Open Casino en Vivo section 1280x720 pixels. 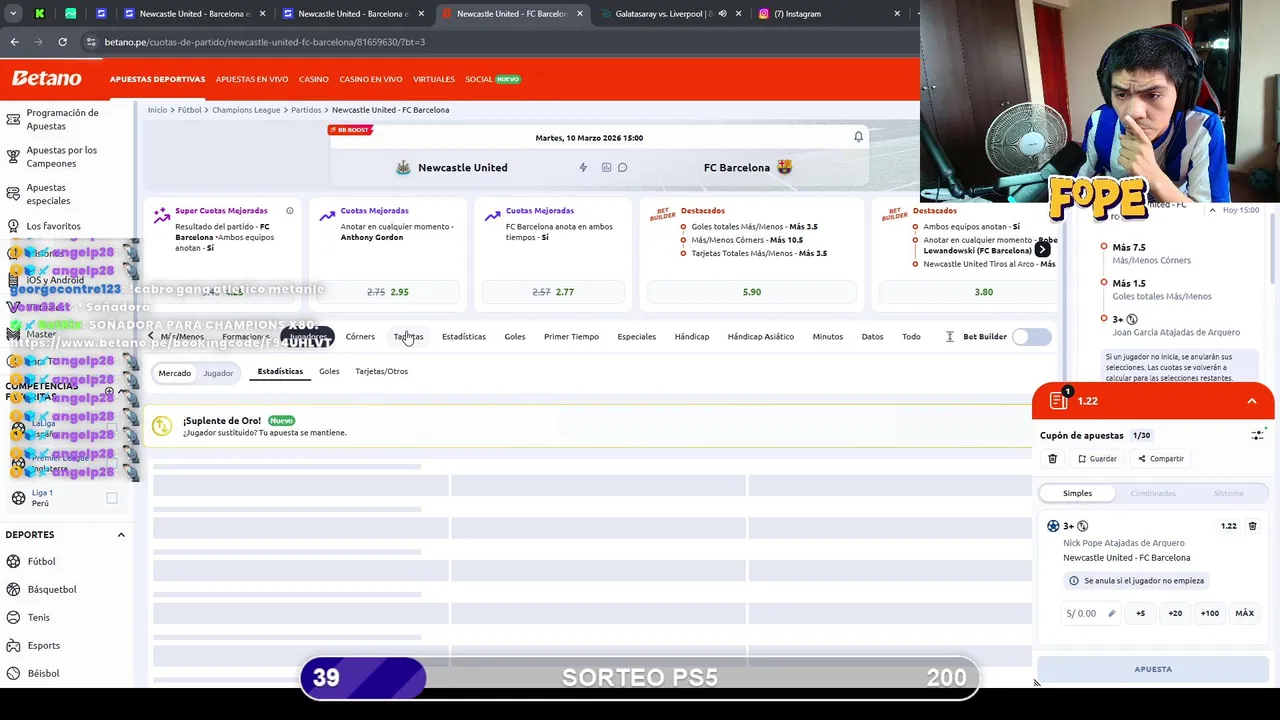point(370,79)
